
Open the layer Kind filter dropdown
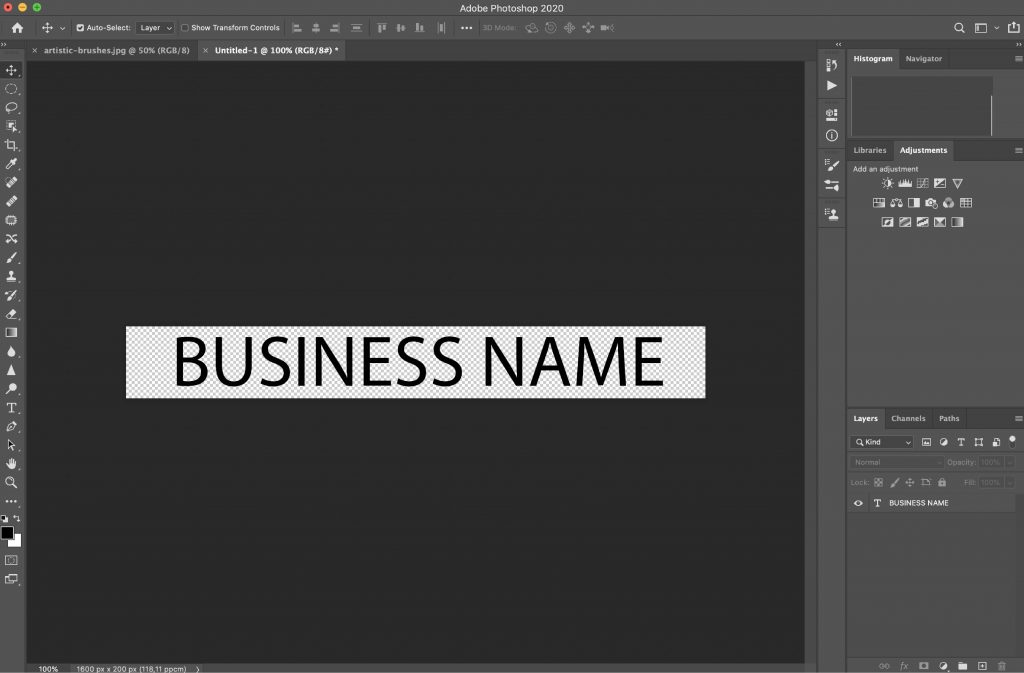click(880, 441)
